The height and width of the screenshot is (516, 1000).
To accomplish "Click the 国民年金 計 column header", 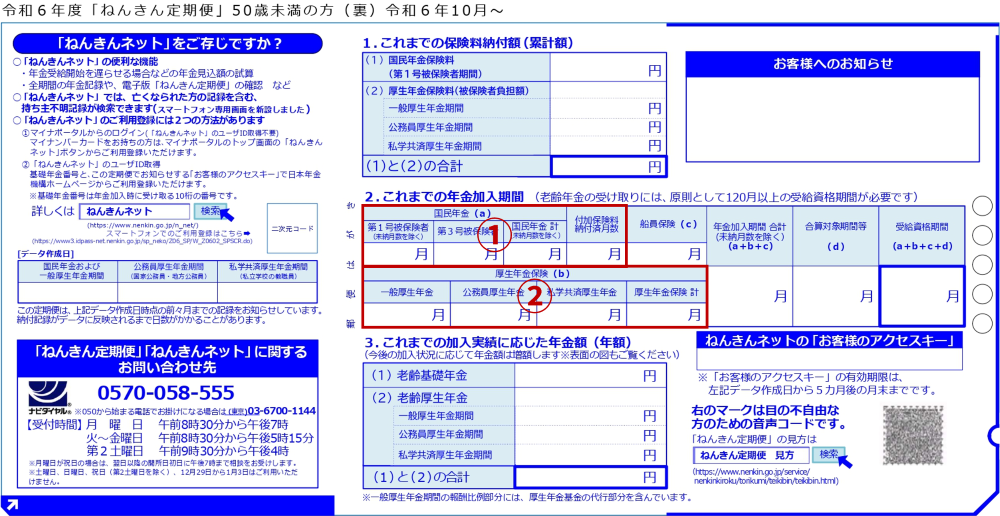I will [534, 231].
